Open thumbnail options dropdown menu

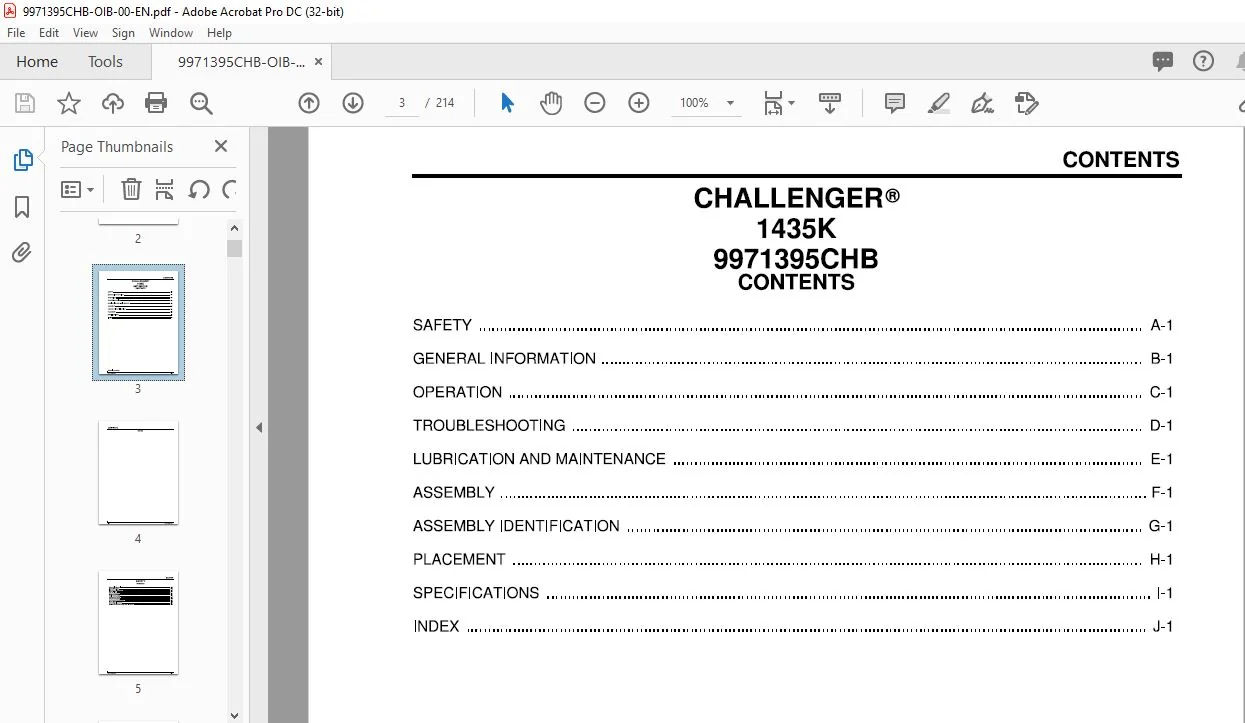pyautogui.click(x=78, y=189)
